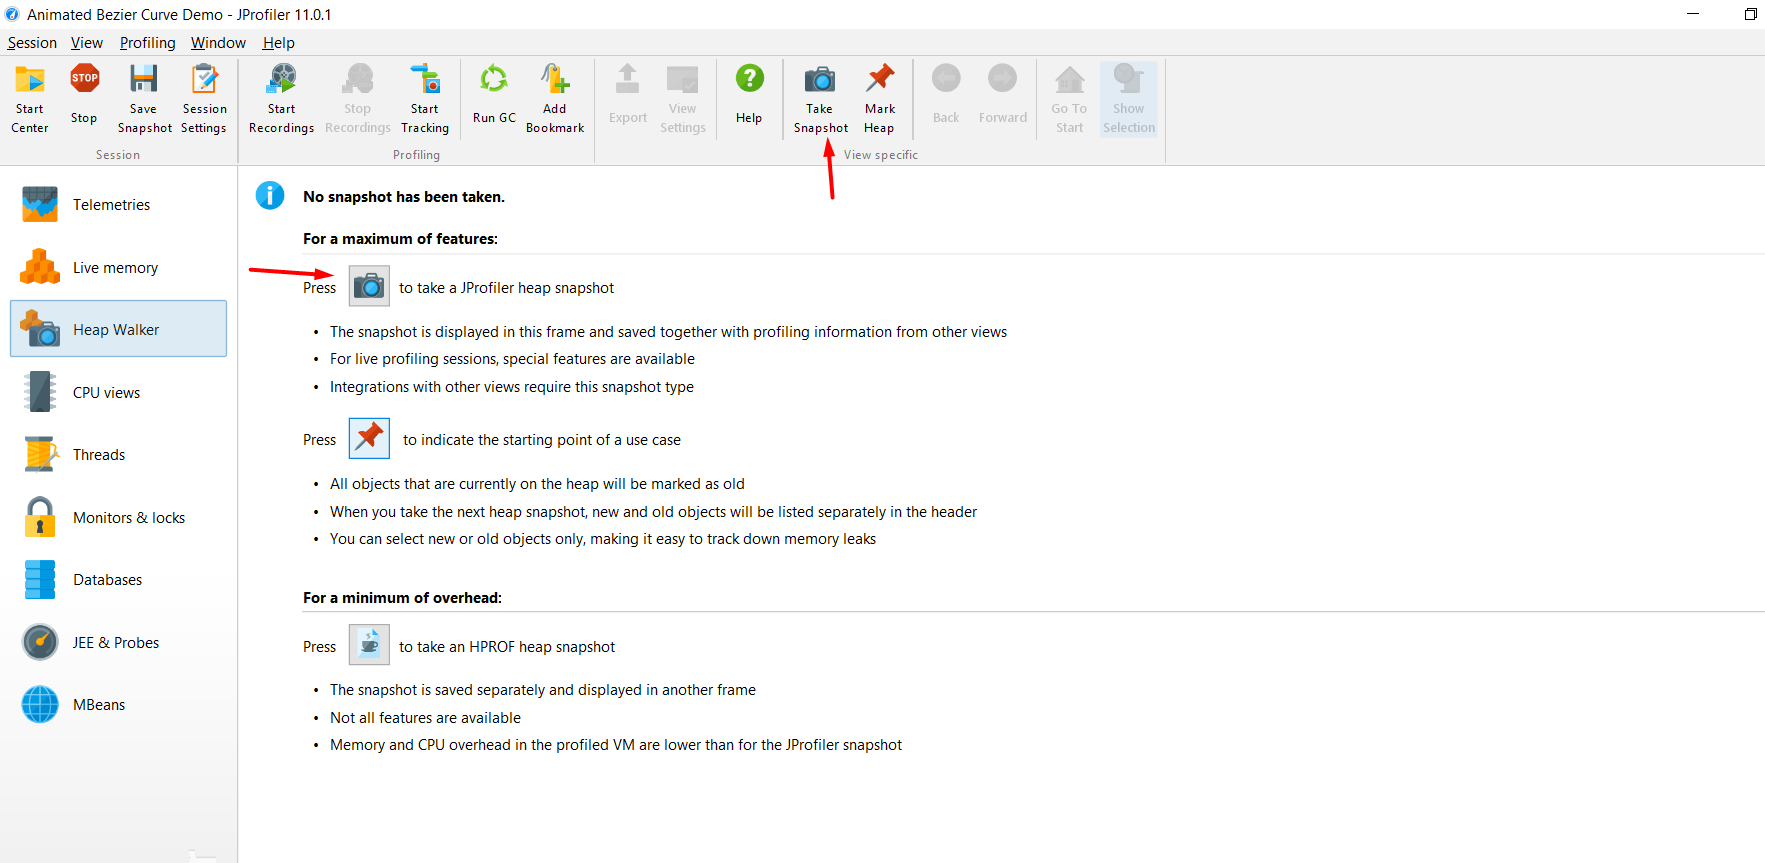
Task: Open the Window menu
Action: [218, 43]
